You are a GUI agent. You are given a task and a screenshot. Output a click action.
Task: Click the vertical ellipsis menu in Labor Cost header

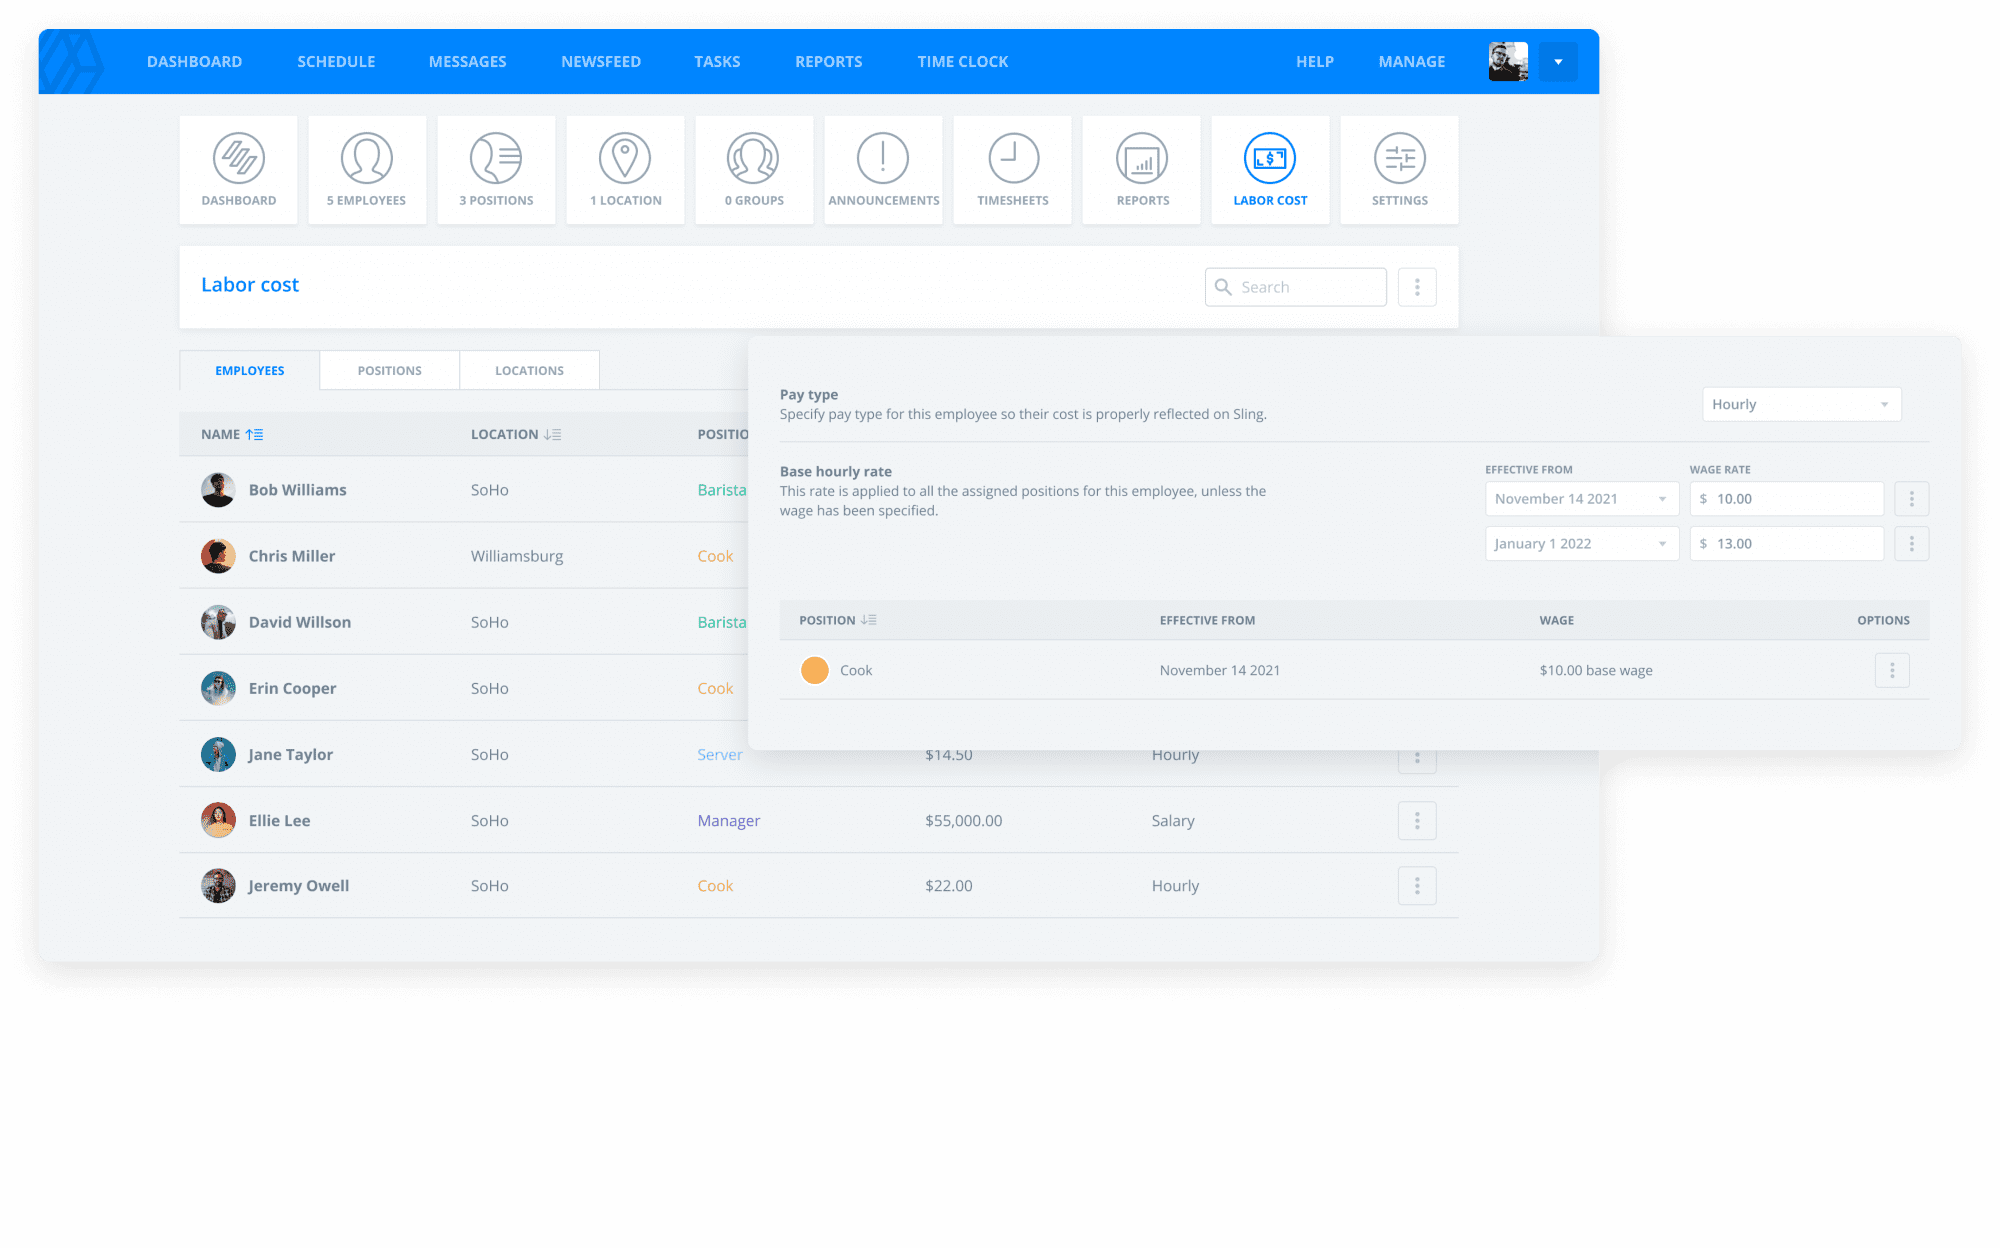click(x=1418, y=286)
